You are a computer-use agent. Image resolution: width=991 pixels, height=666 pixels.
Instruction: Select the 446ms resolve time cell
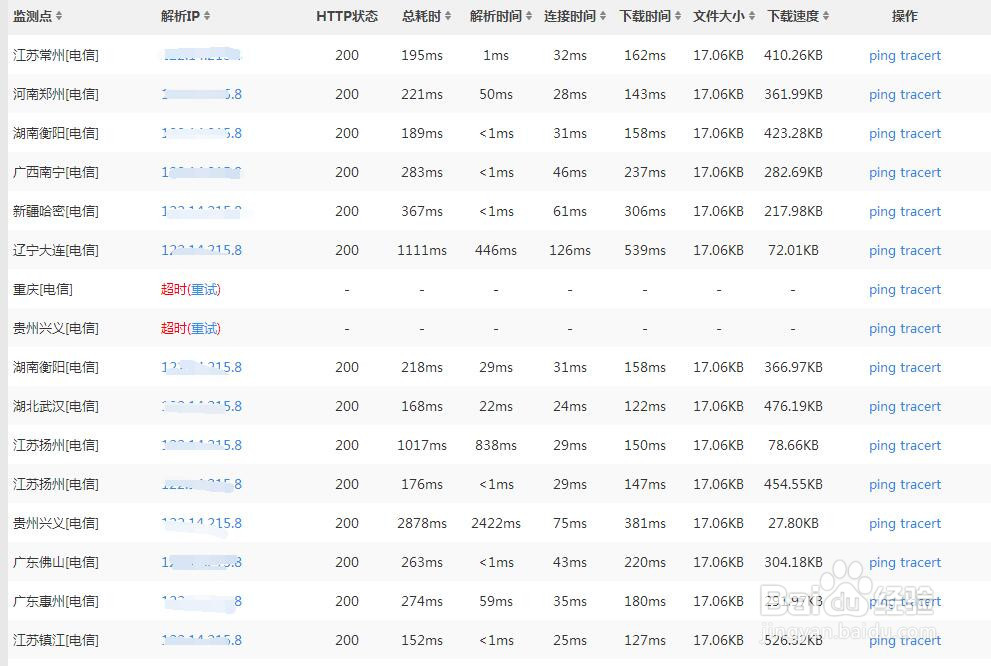coord(496,250)
